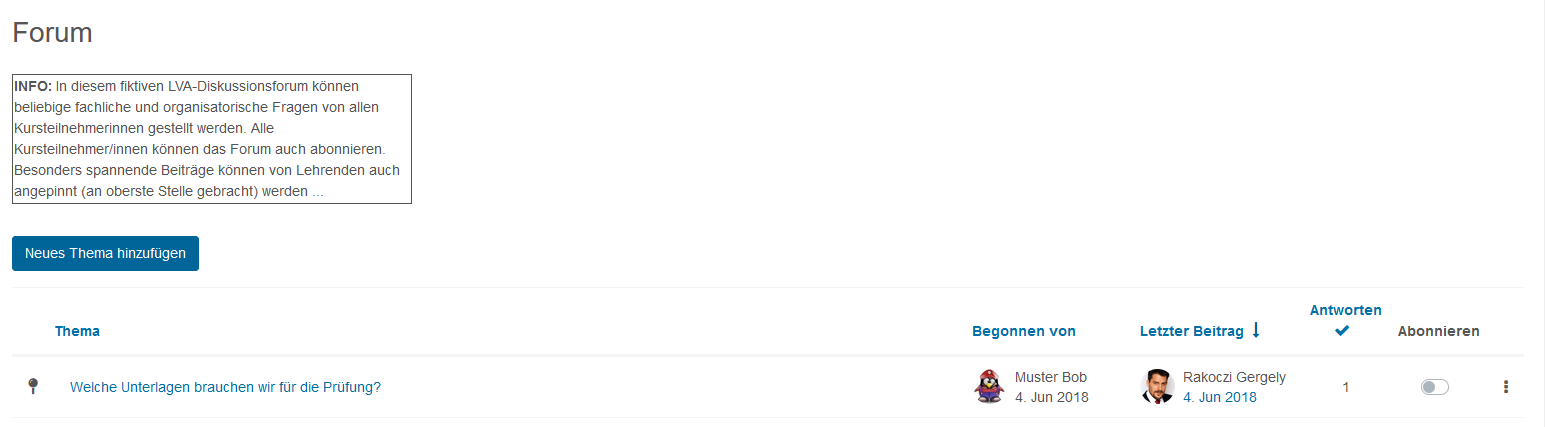
Task: Open Muster Bob's penguin avatar
Action: 989,386
